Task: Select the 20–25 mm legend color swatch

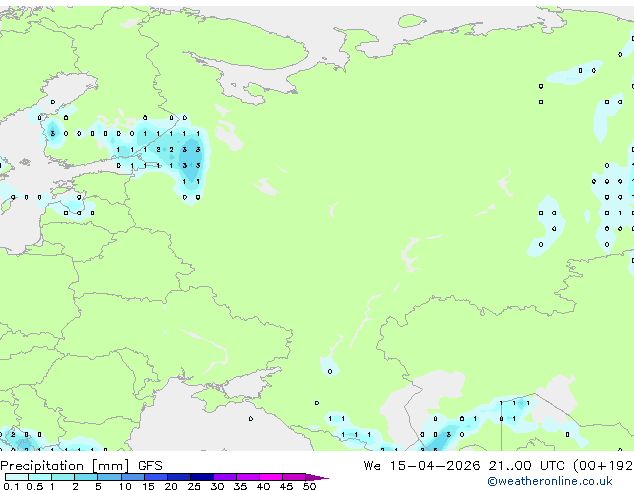Action: pos(178,477)
